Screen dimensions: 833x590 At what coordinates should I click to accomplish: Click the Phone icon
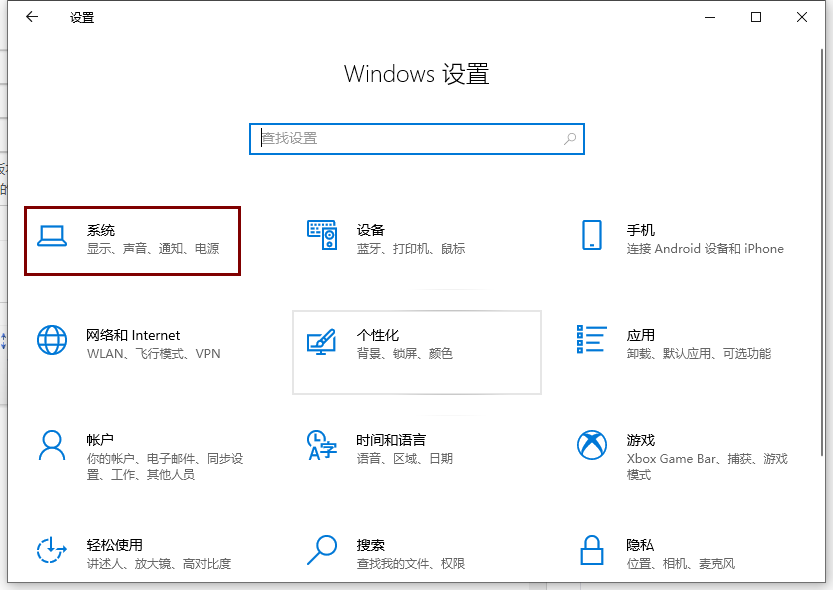click(591, 236)
